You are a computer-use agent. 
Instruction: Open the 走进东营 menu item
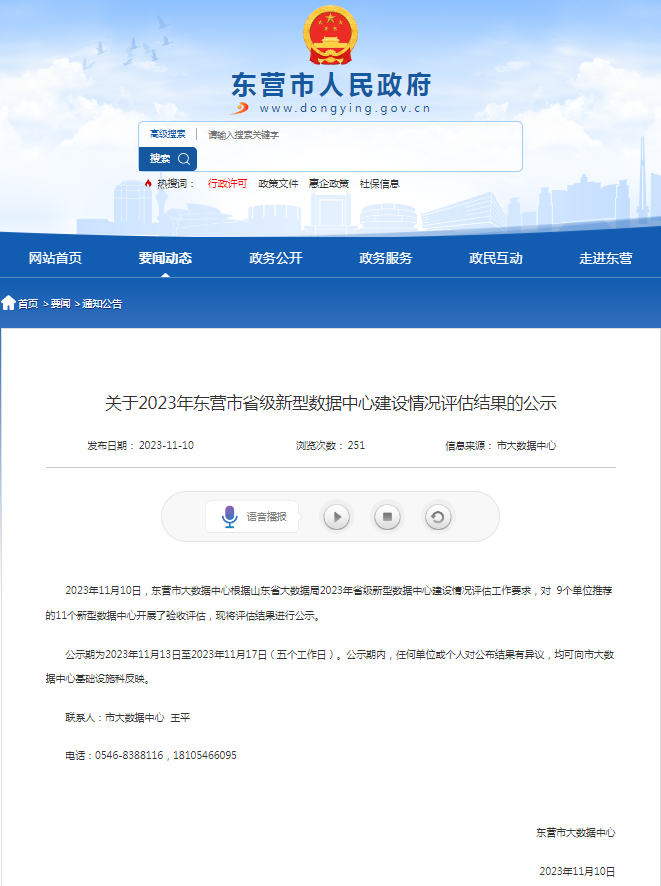coord(606,258)
